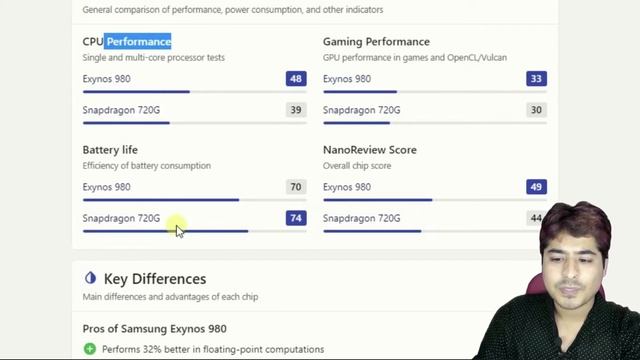Click the green plus icon beside floating-point pro
640x360 pixels.
(90, 349)
